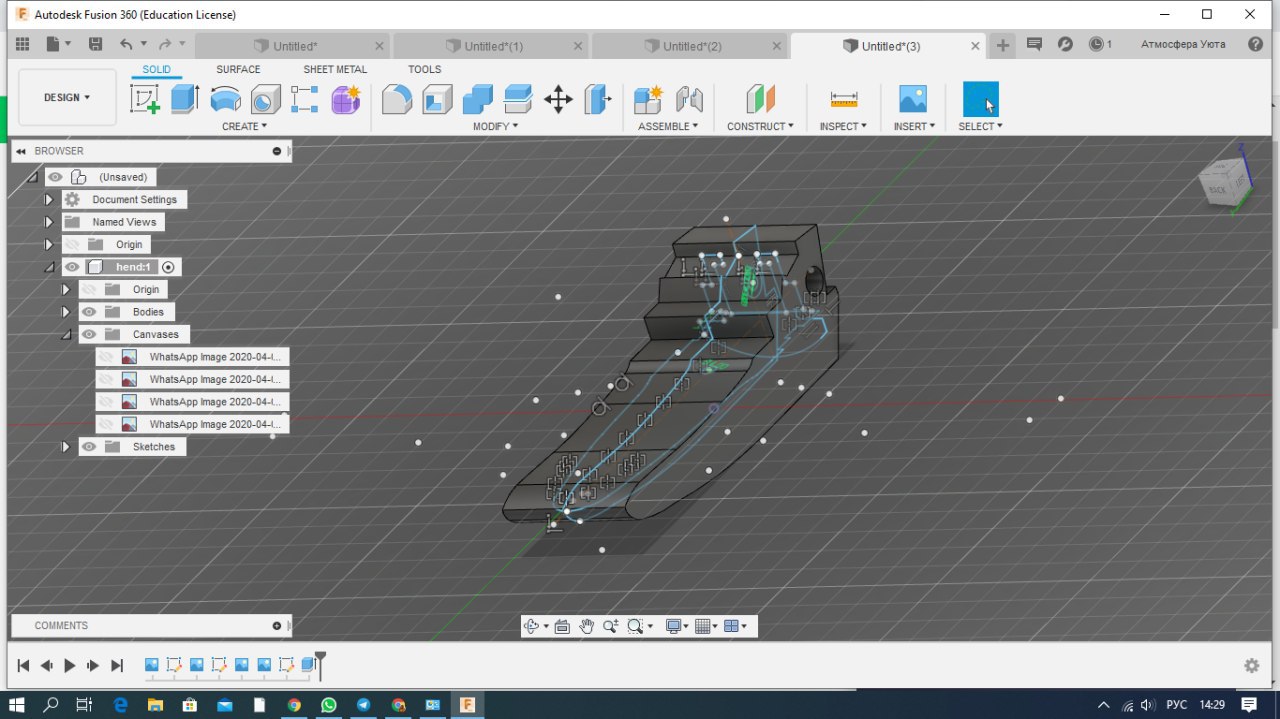Click the Move/Copy arrows icon

pos(558,99)
